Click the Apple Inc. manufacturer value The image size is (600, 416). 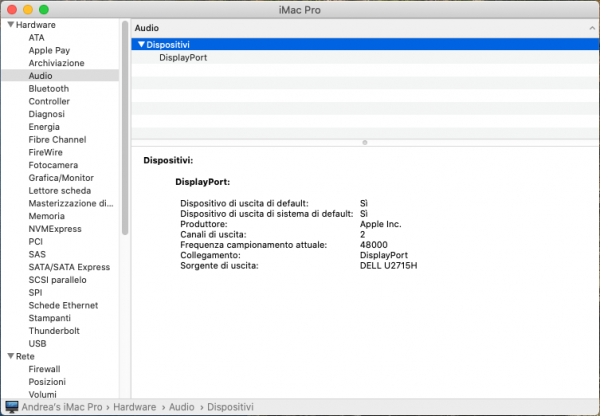tap(380, 224)
